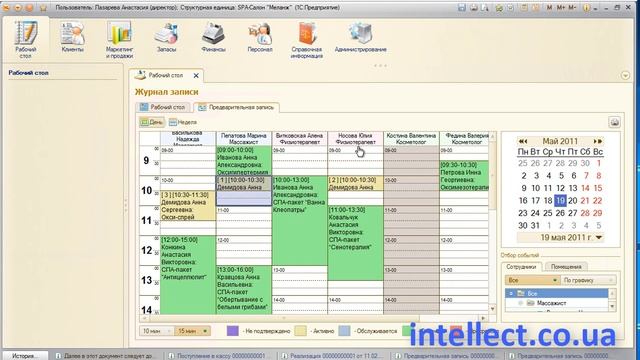Click Не подтверждено purple legend swatch

[x=232, y=331]
